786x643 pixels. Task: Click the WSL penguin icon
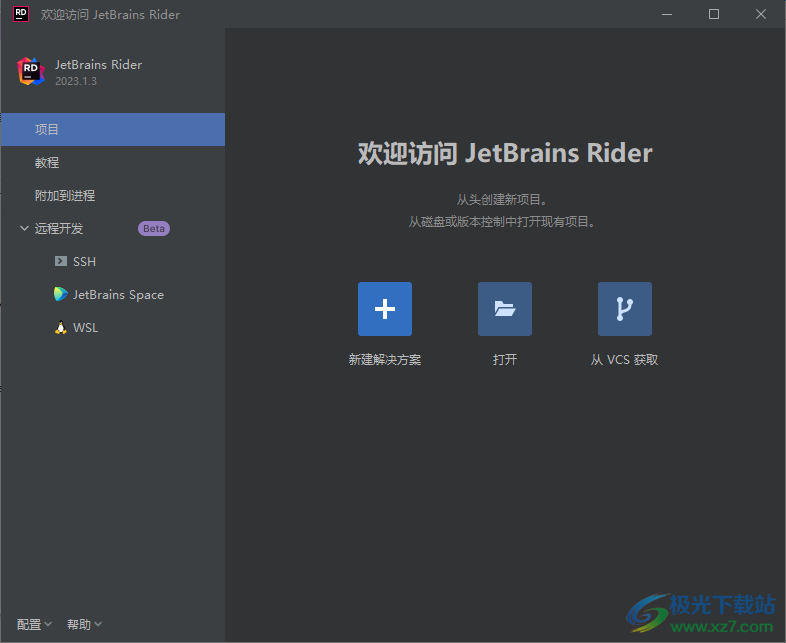(x=61, y=327)
